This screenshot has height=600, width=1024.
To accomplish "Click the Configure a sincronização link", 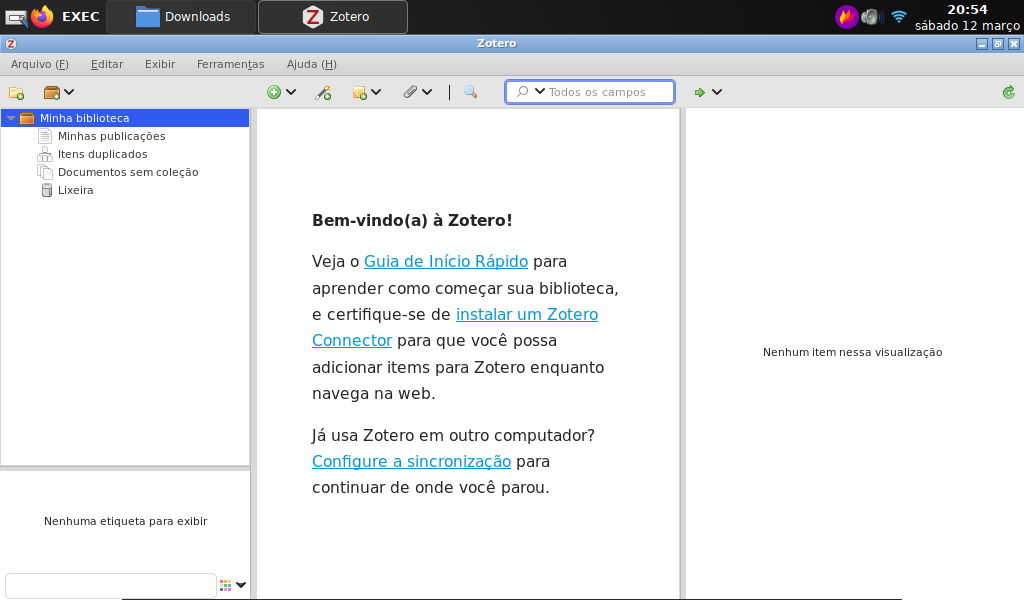I will (411, 461).
